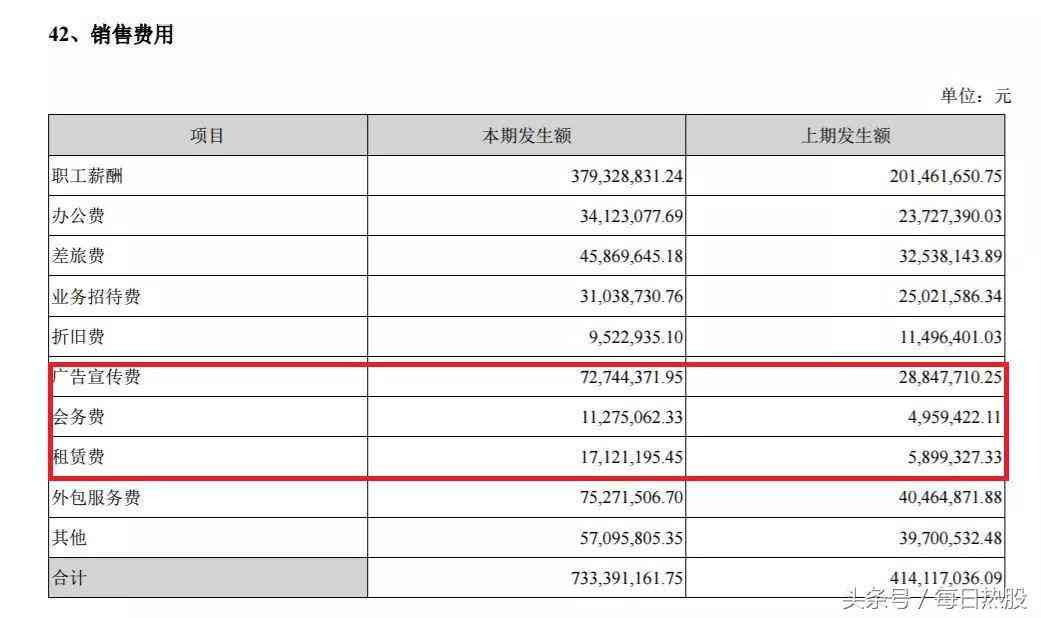Select the 职工薪酬 row label
The height and width of the screenshot is (618, 1041).
[87, 176]
